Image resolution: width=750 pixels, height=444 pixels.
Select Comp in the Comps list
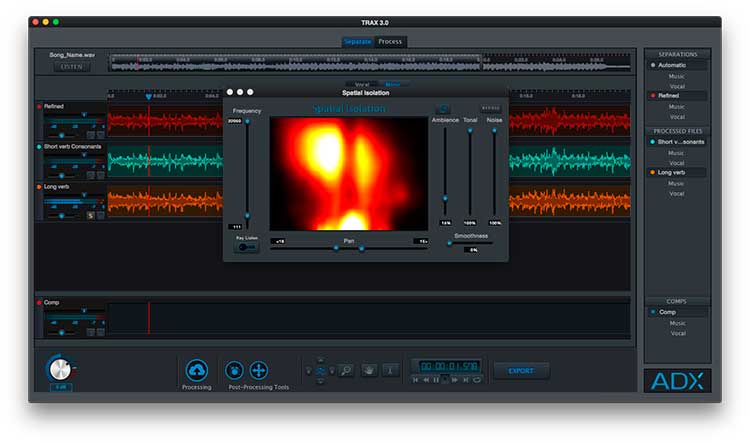(667, 312)
